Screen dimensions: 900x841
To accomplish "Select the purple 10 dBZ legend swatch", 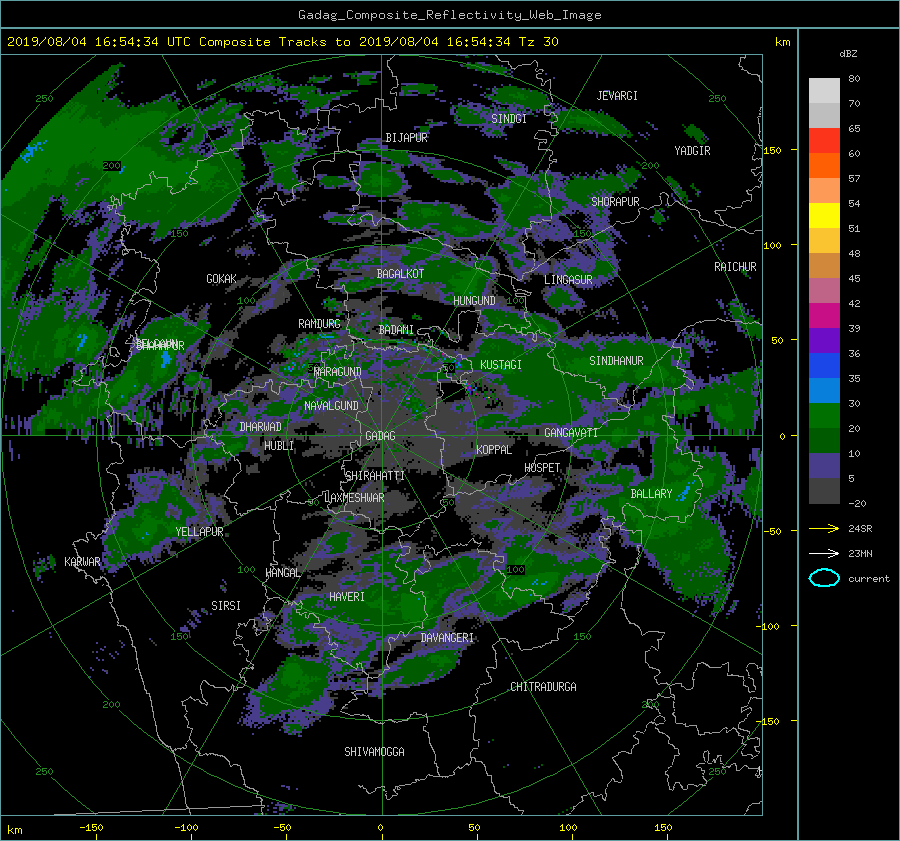I will click(x=824, y=465).
